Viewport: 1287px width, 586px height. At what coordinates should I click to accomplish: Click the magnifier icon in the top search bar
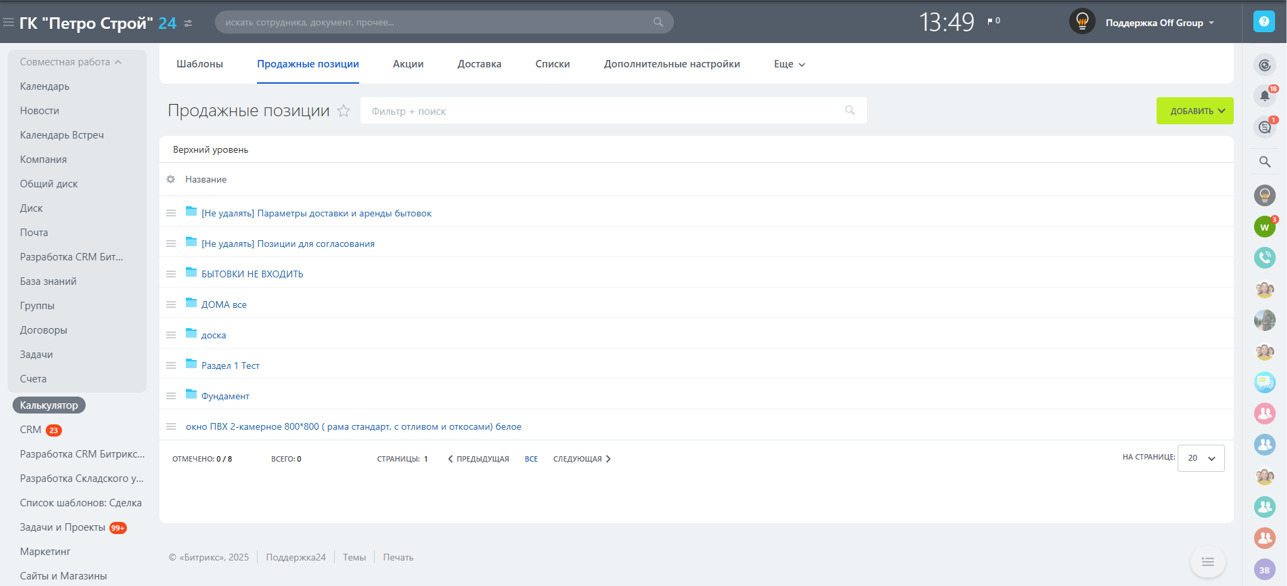(658, 22)
